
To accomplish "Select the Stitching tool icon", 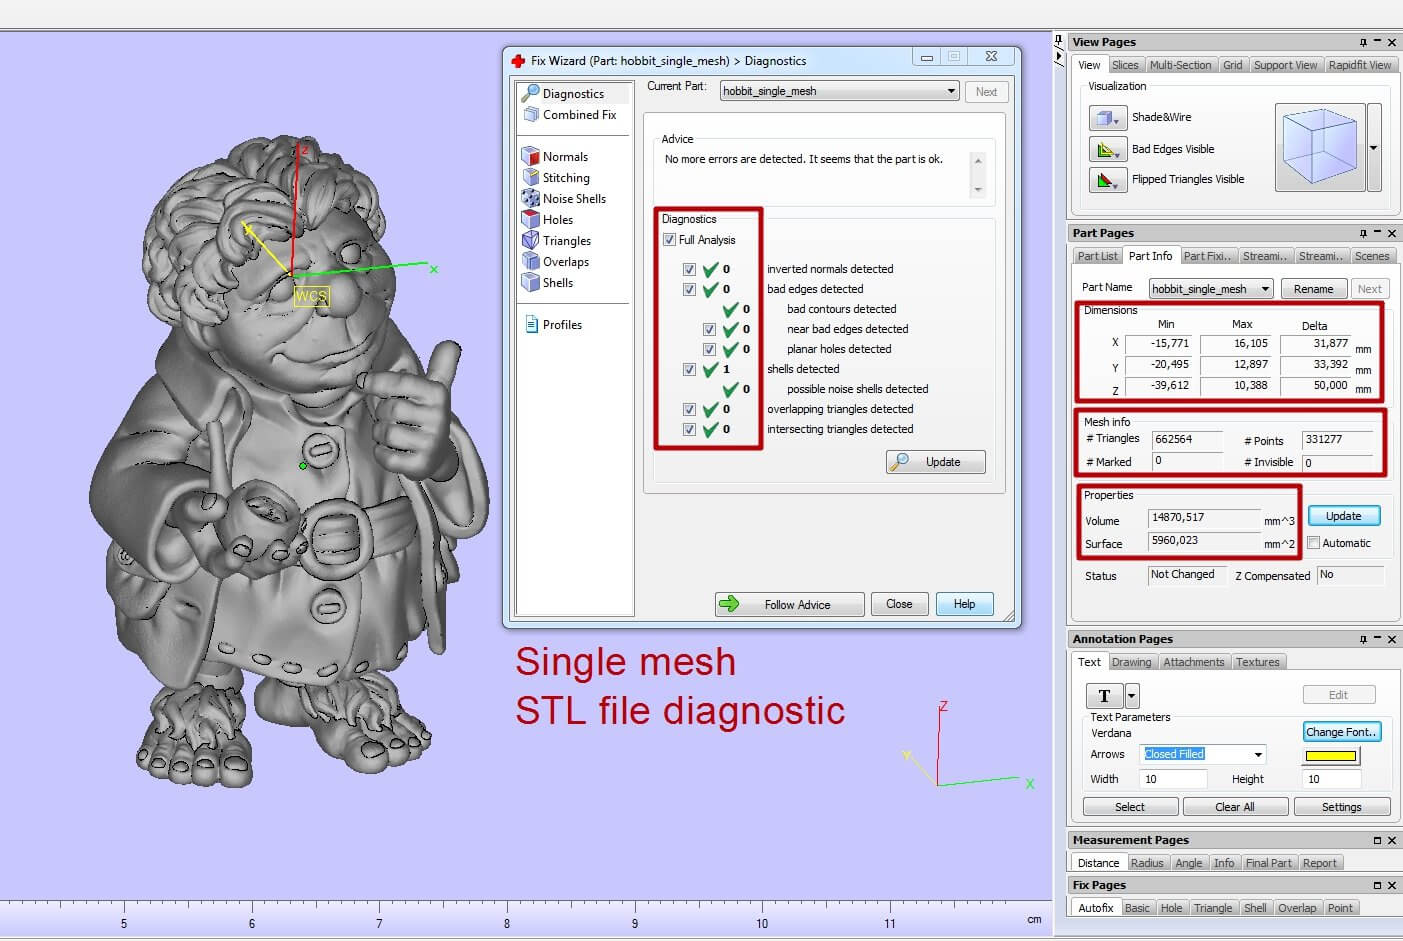I will [531, 177].
